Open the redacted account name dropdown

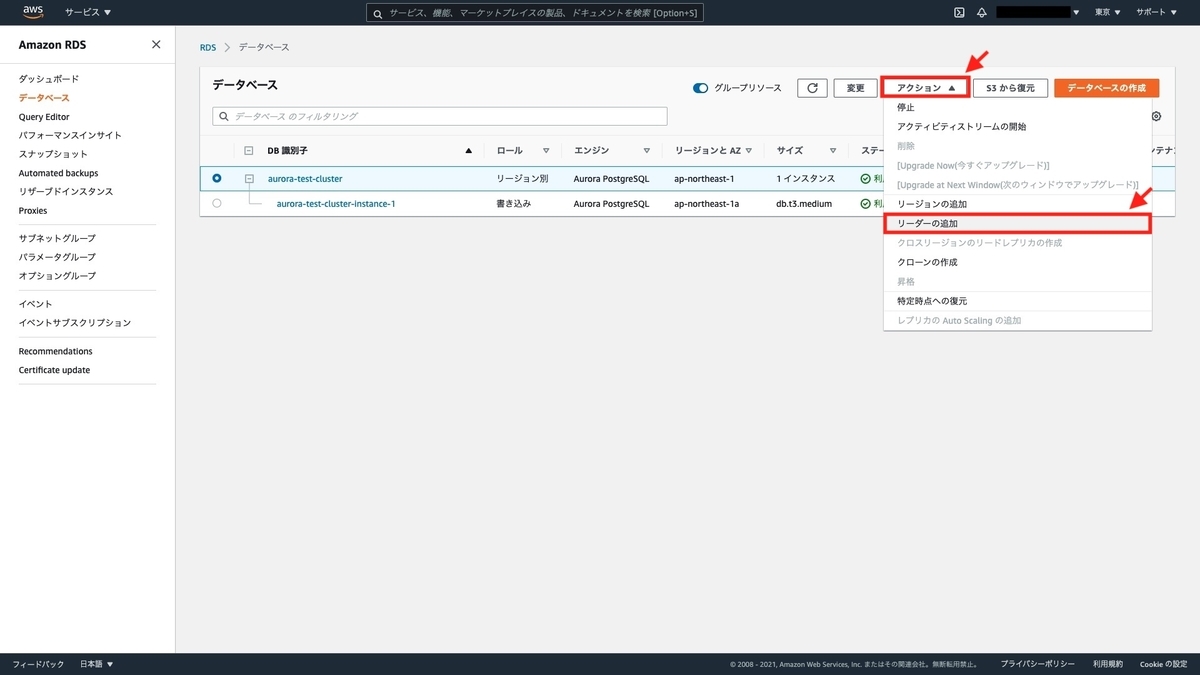[x=1038, y=12]
